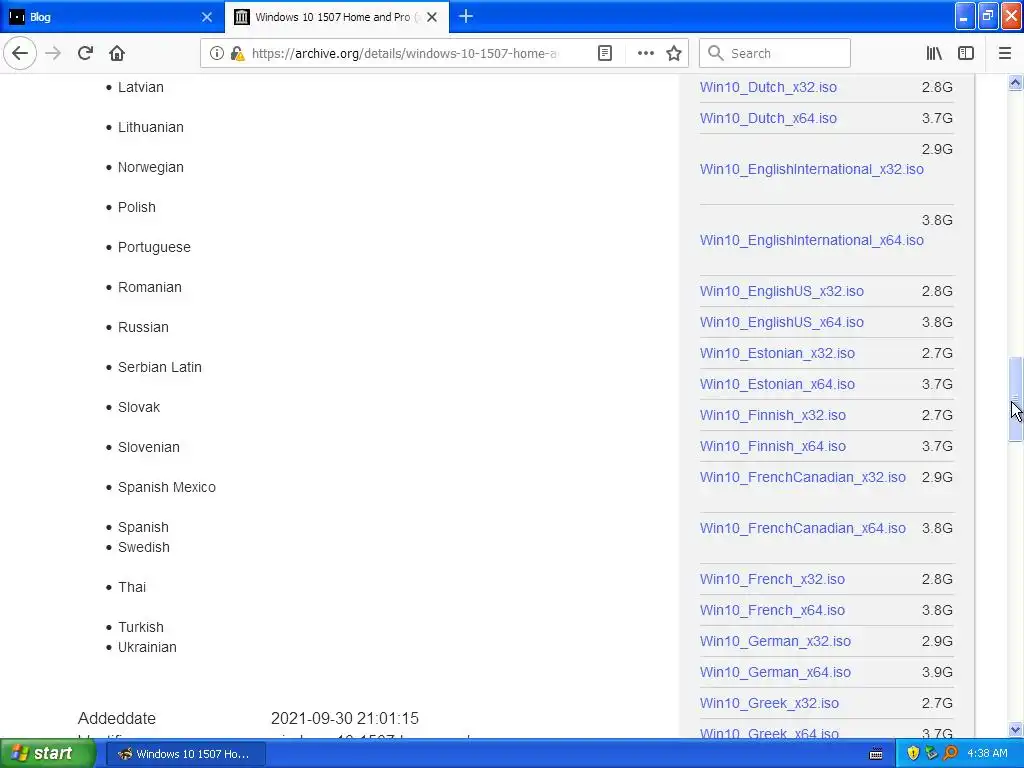This screenshot has width=1024, height=768.
Task: Open the Library icon
Action: point(934,53)
